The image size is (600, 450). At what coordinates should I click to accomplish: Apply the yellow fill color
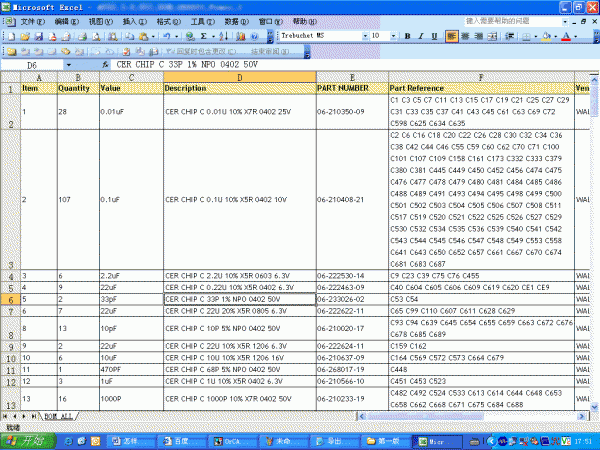coord(546,36)
